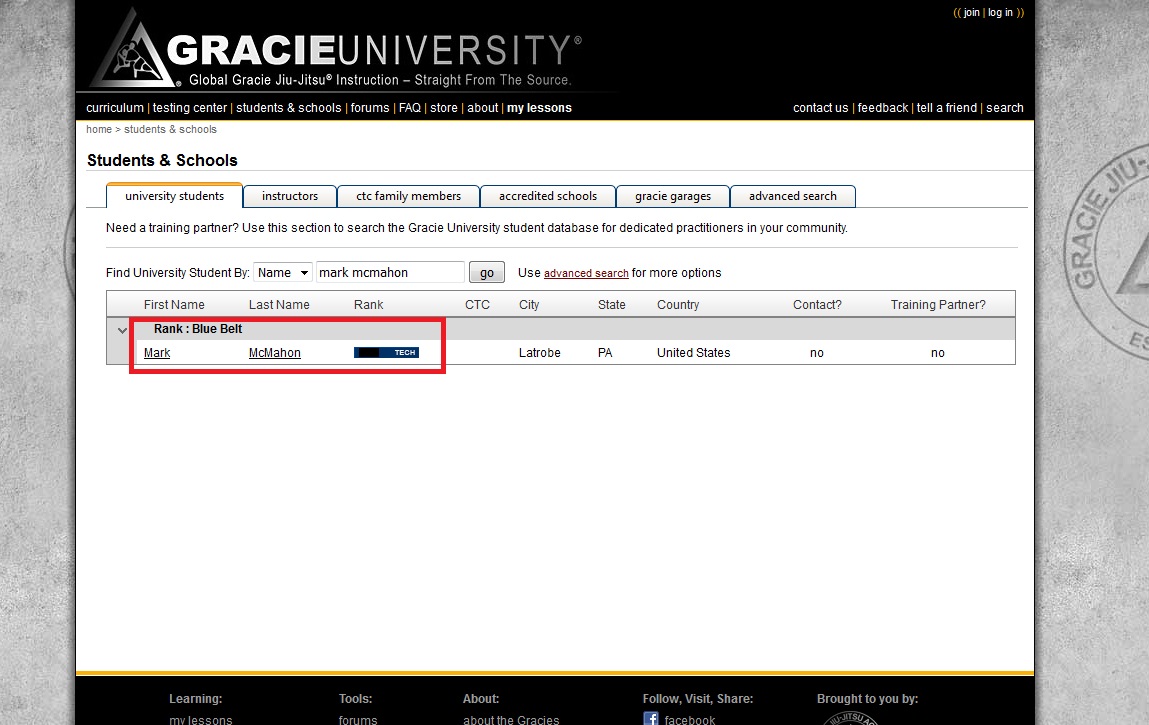Sort by City column header
Viewport: 1149px width, 725px height.
click(x=529, y=304)
